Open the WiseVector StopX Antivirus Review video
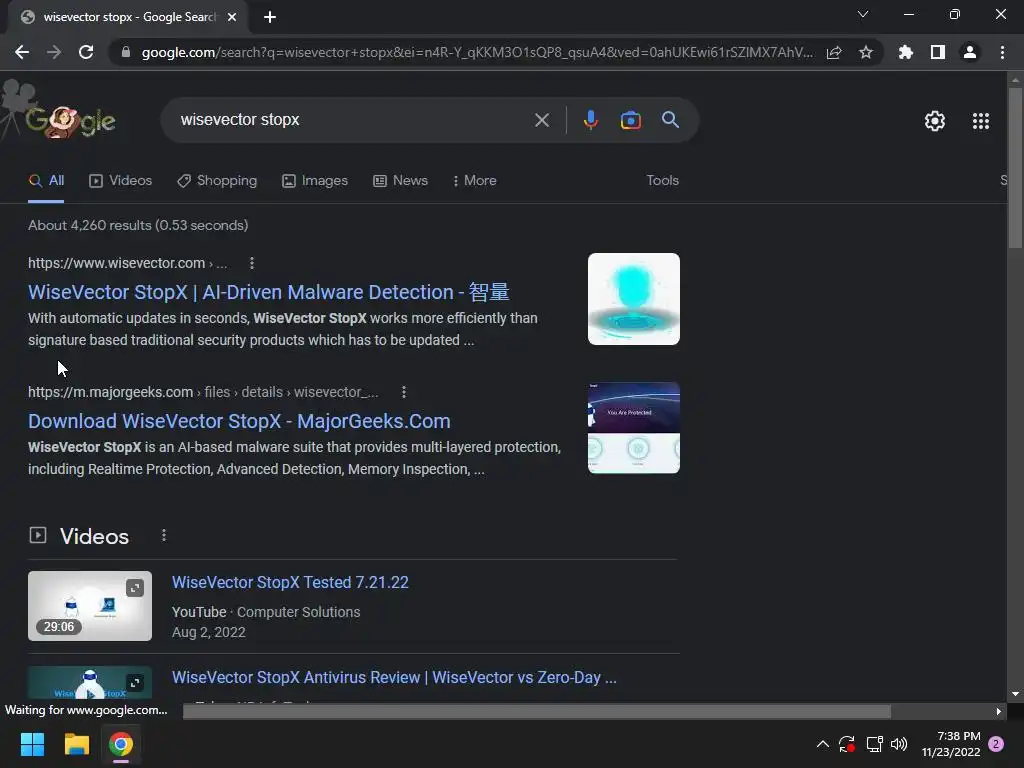 (x=394, y=677)
